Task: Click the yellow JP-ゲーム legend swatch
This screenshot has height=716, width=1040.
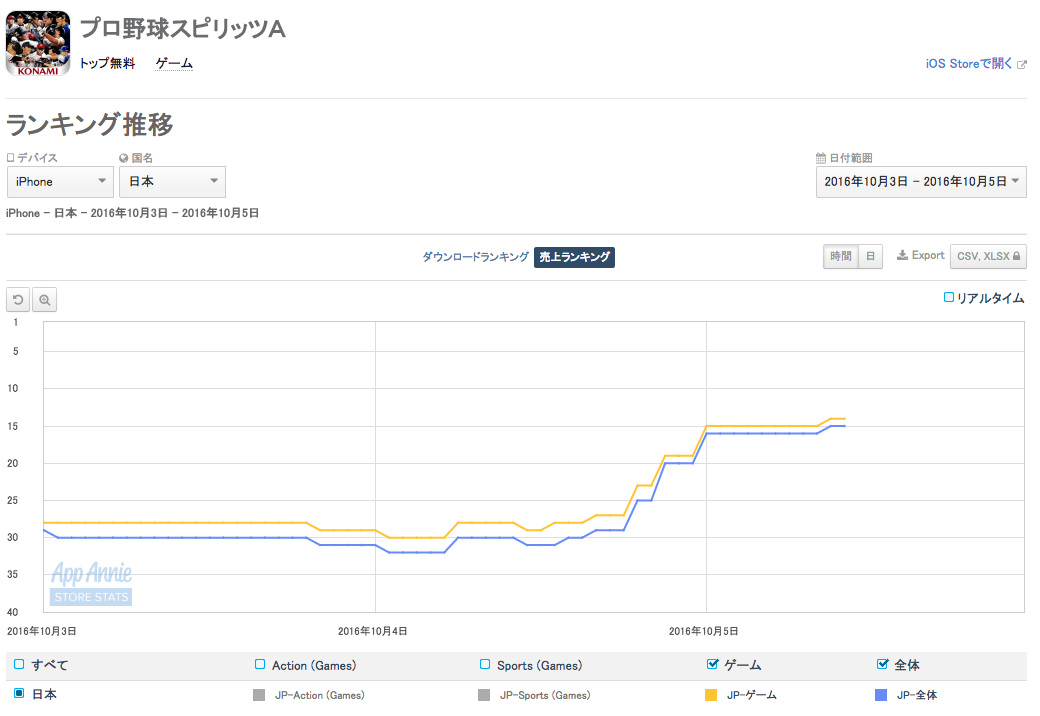Action: [x=711, y=695]
